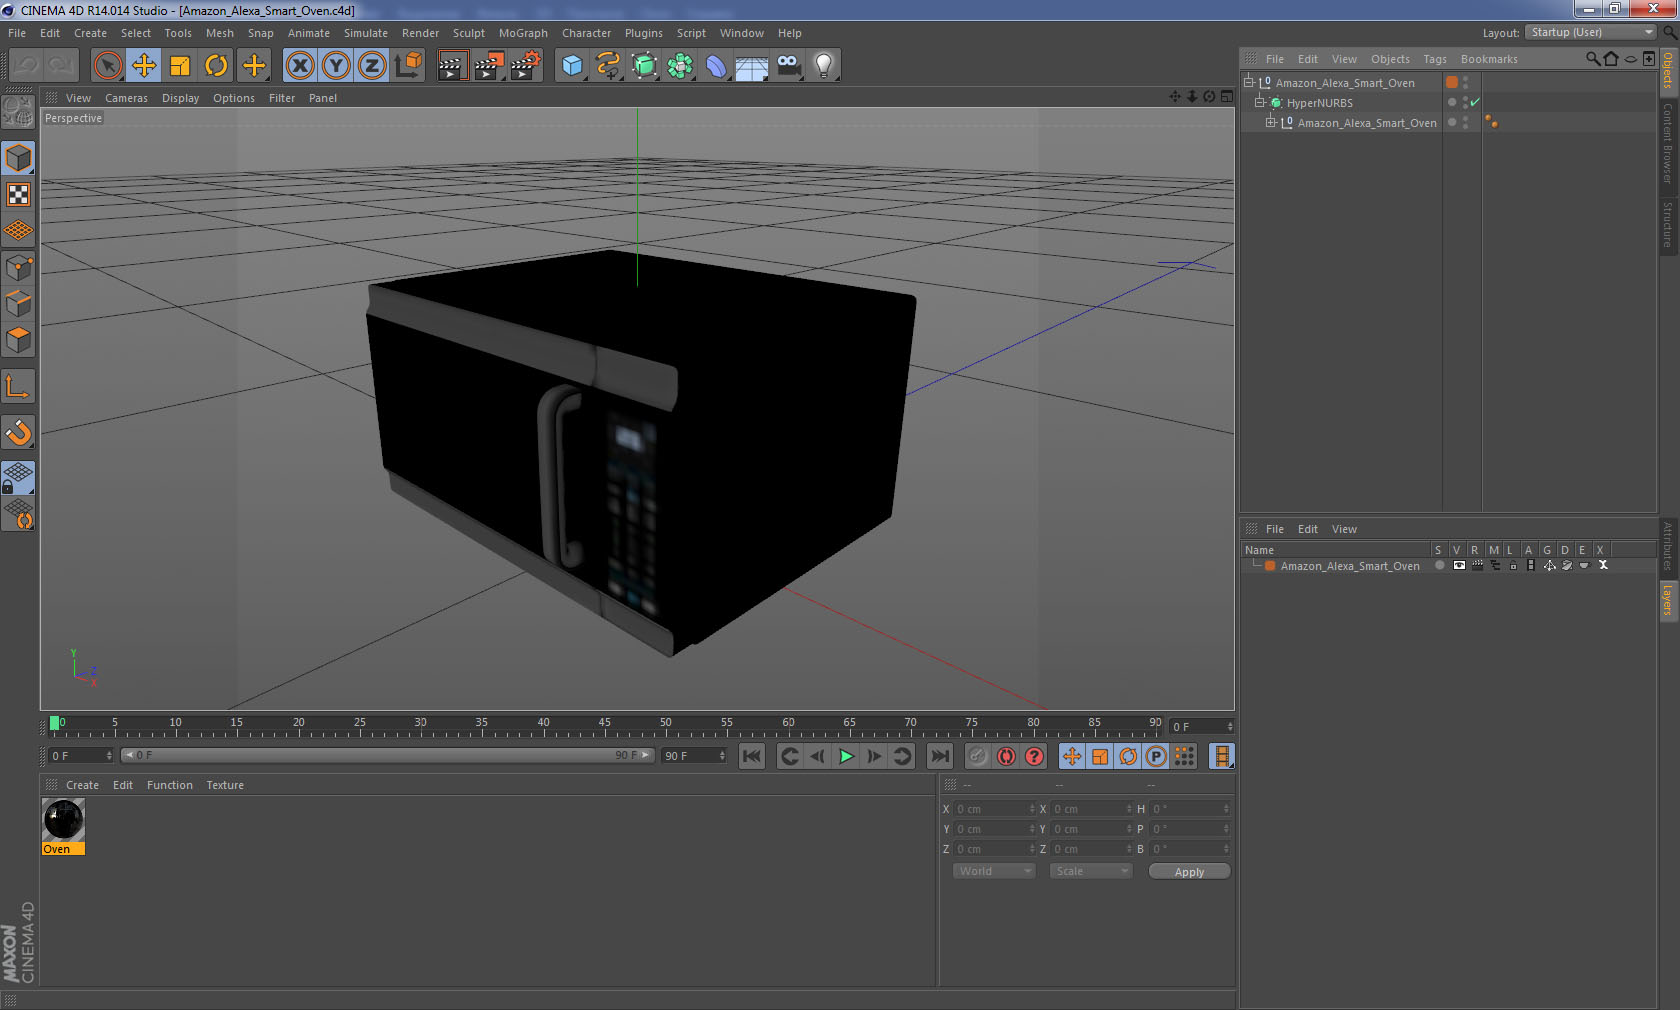Toggle HyperNURBS enable checkmark
This screenshot has width=1680, height=1010.
click(x=1475, y=103)
